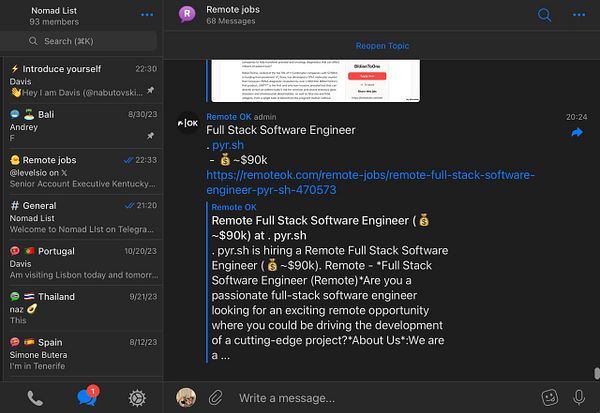Viewport: 600px width, 413px height.
Task: Start voice message with microphone icon
Action: click(579, 397)
